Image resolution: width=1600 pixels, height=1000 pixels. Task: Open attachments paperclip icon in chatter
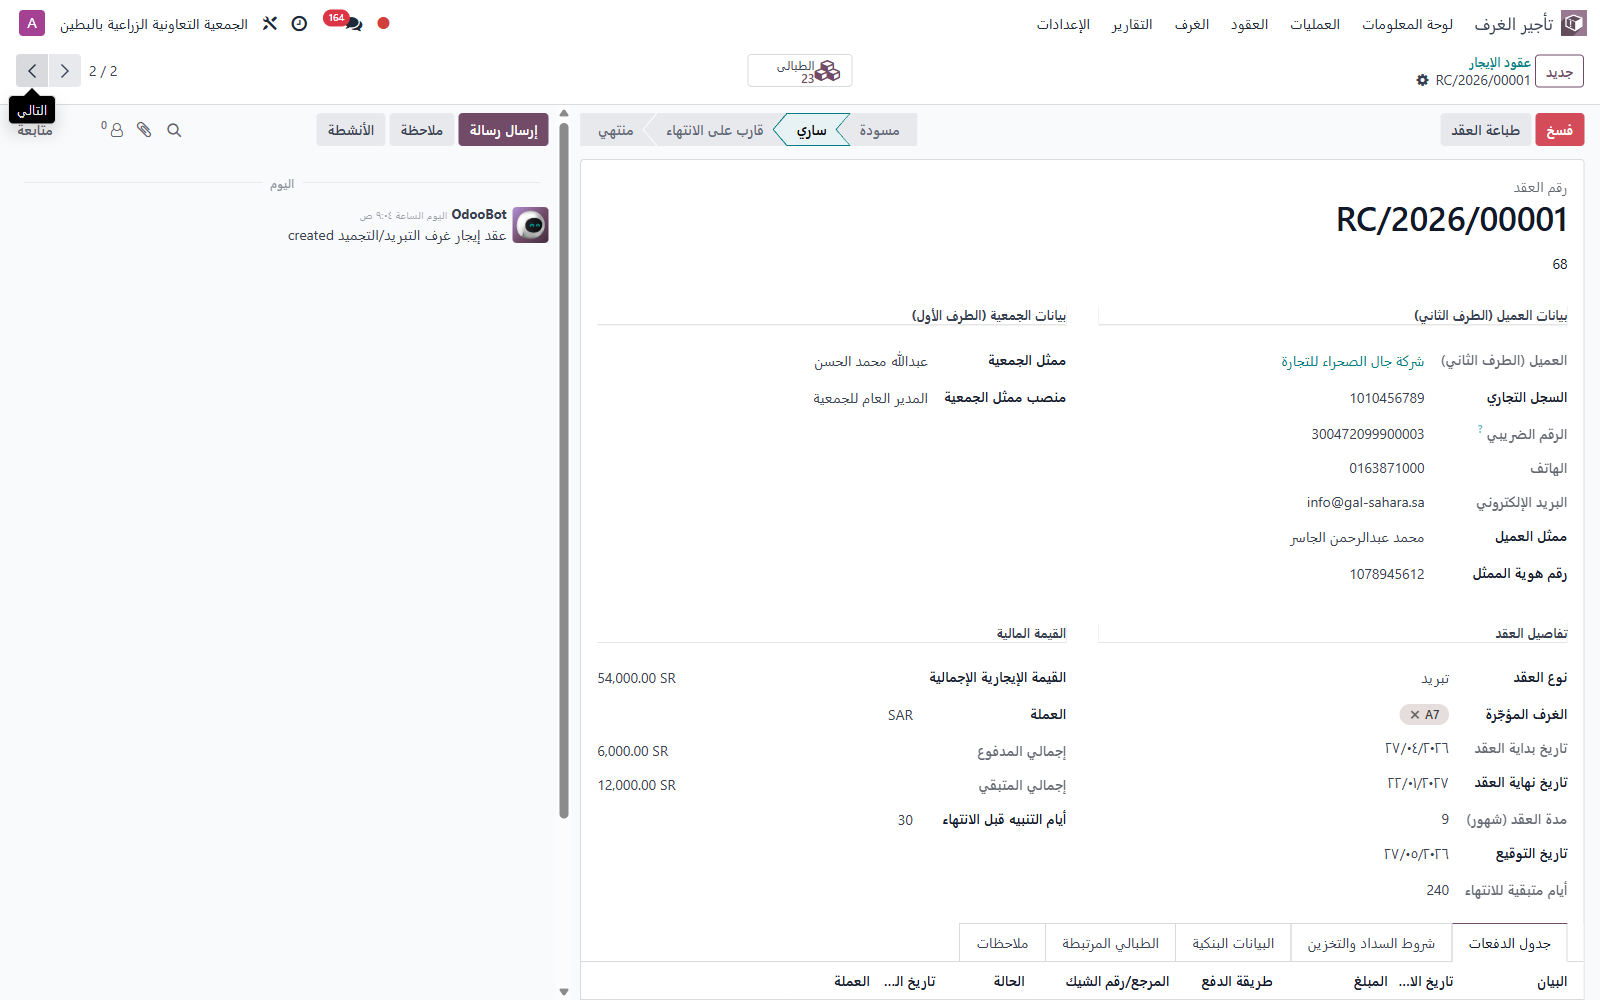pos(144,130)
